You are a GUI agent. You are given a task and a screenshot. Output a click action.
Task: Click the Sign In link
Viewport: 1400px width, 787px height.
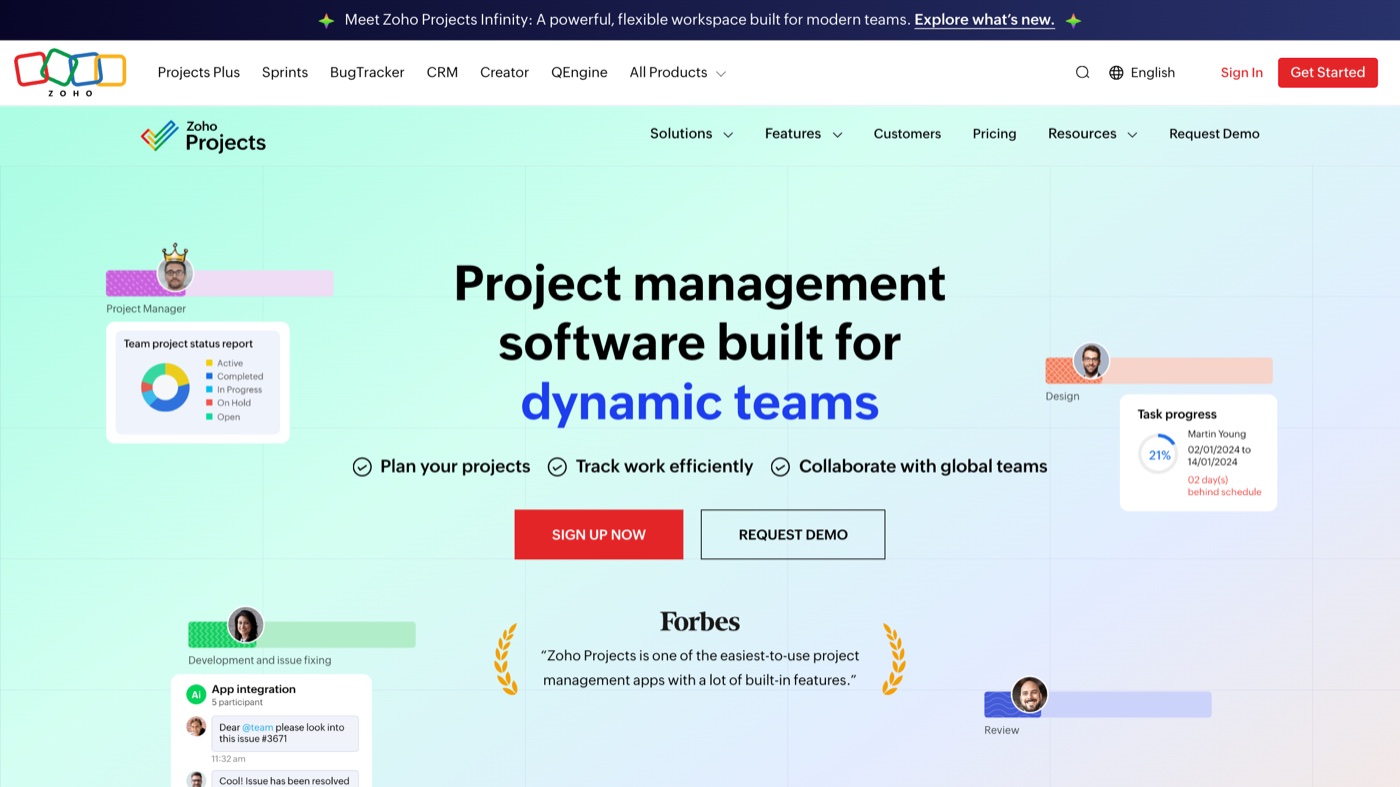(1241, 72)
